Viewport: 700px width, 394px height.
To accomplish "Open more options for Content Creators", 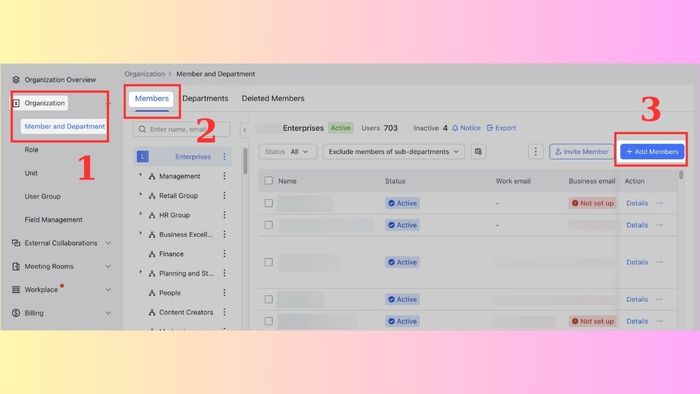I will pyautogui.click(x=225, y=312).
